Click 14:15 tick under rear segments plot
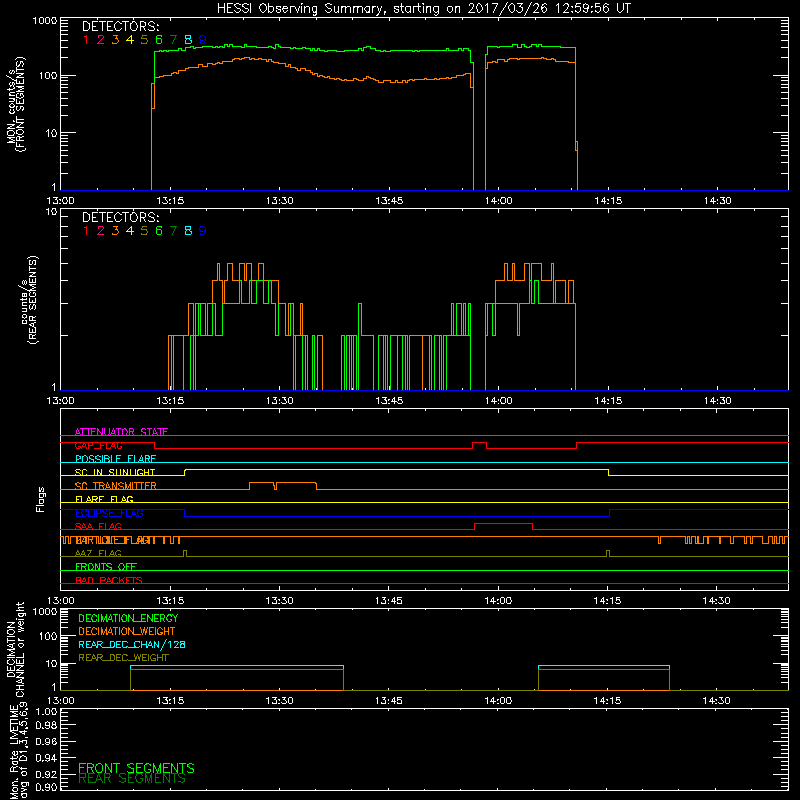The height and width of the screenshot is (800, 800). tap(608, 401)
